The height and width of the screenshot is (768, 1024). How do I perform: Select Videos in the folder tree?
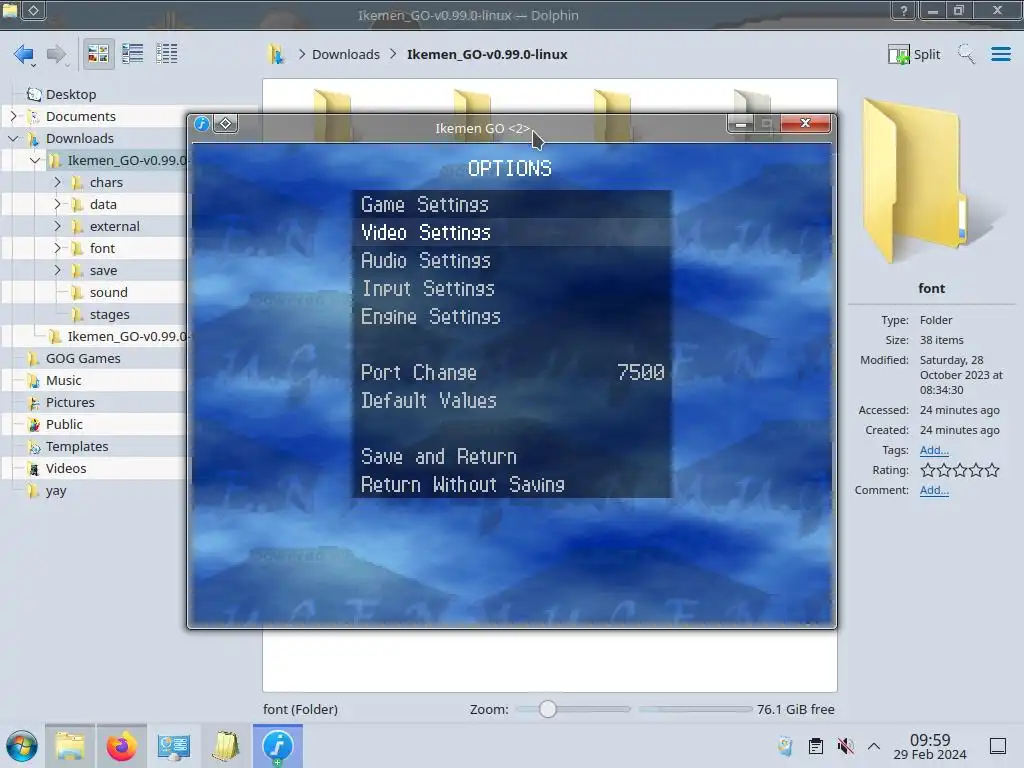(65, 468)
